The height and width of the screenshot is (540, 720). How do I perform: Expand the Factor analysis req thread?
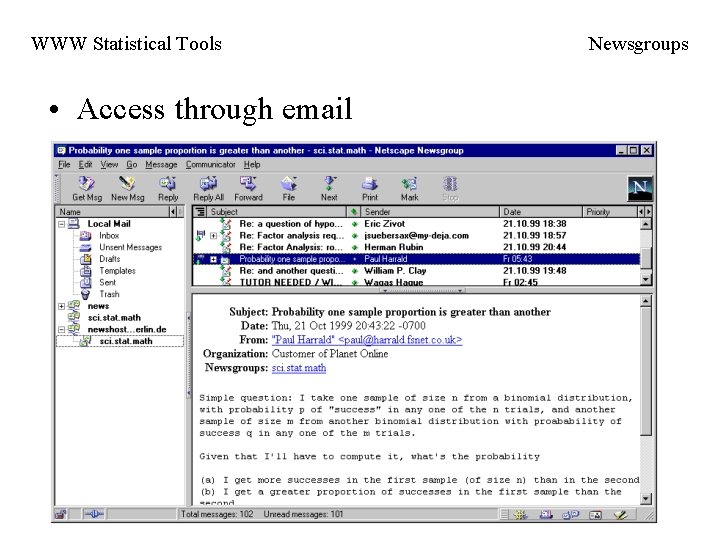[214, 236]
